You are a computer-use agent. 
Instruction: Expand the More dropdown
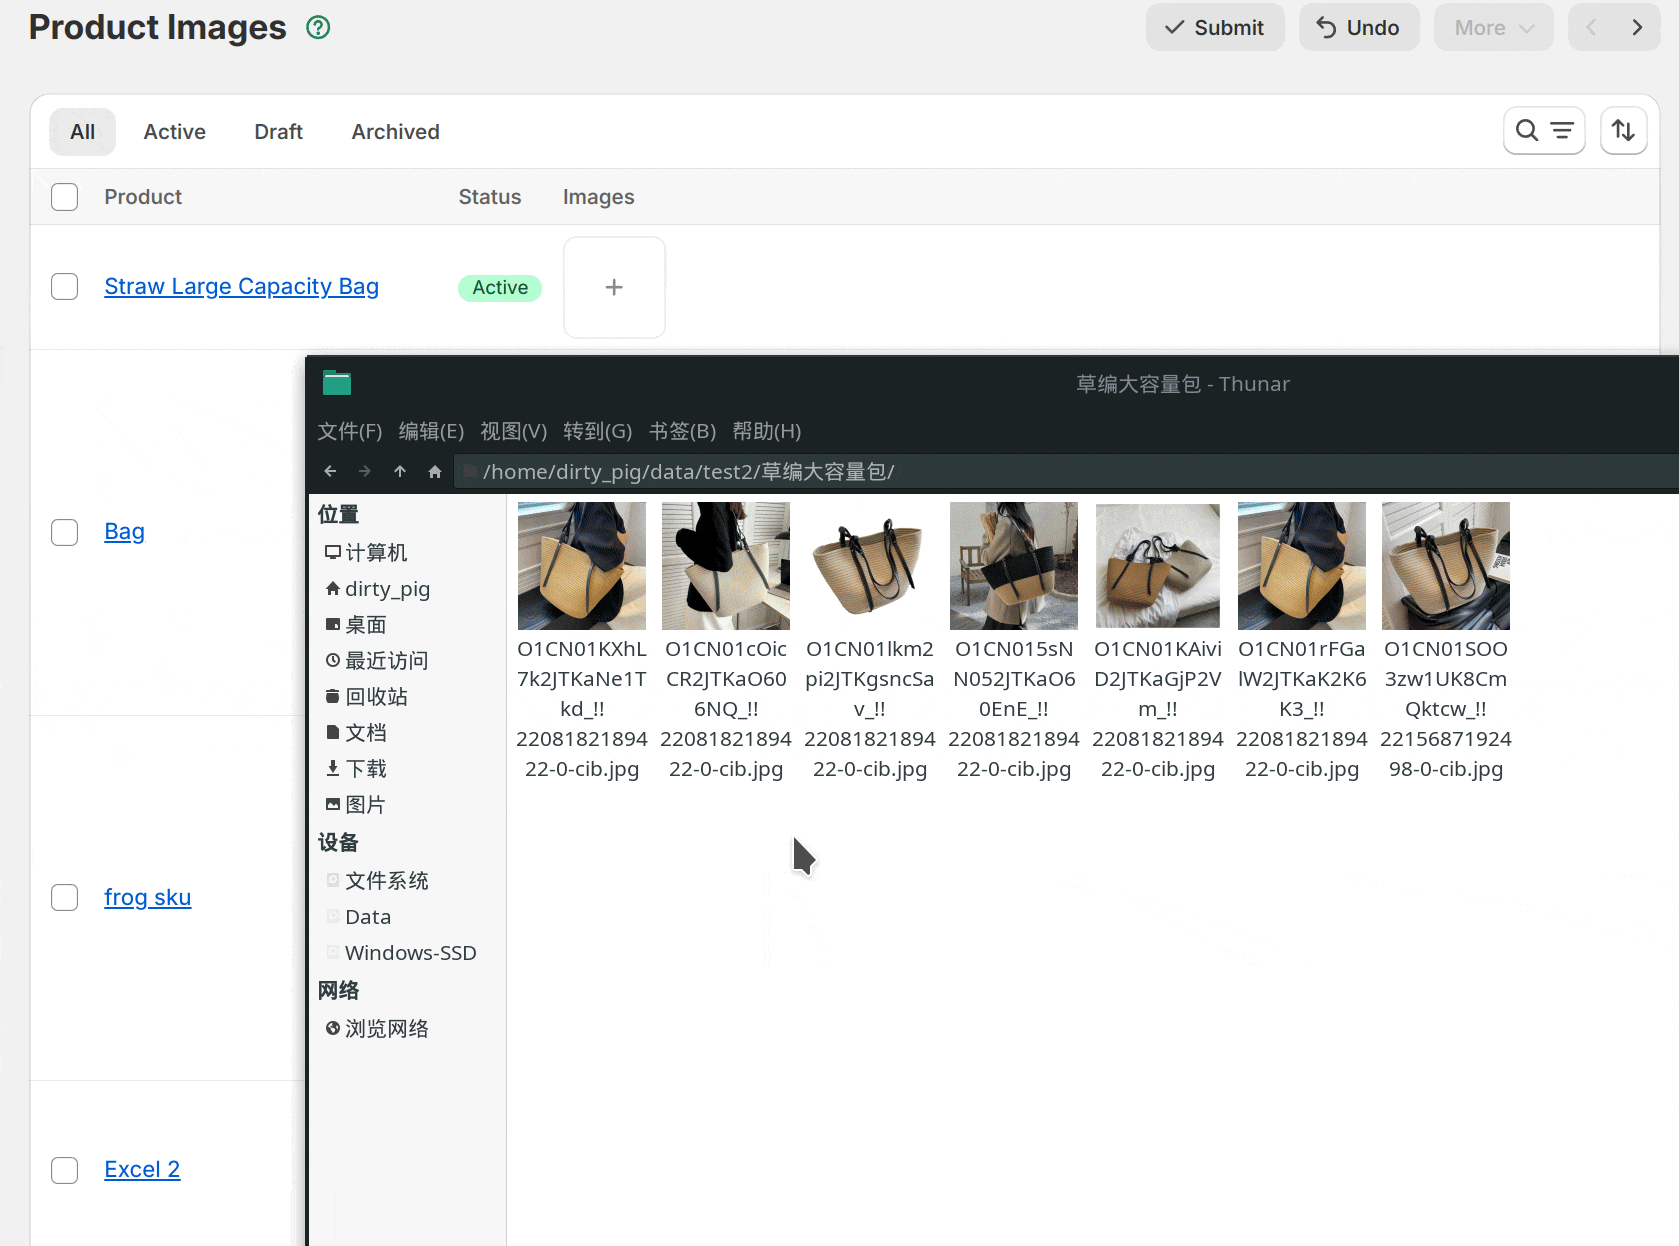(1493, 28)
